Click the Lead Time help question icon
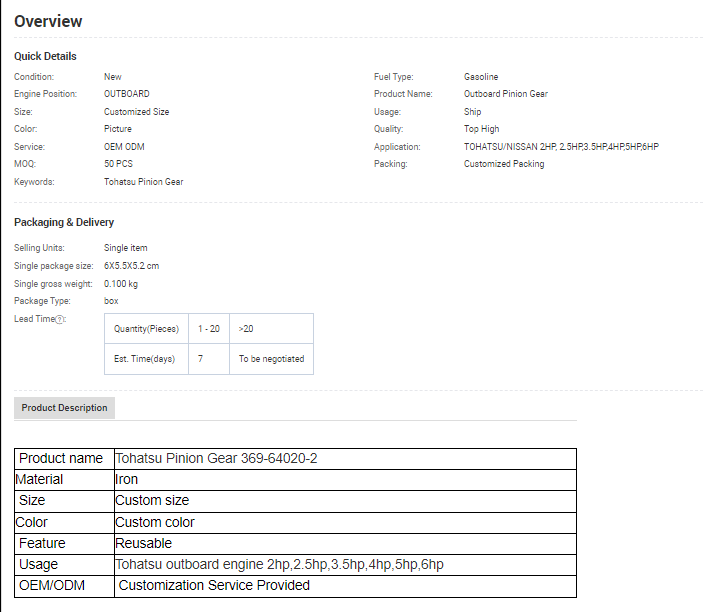 60,319
